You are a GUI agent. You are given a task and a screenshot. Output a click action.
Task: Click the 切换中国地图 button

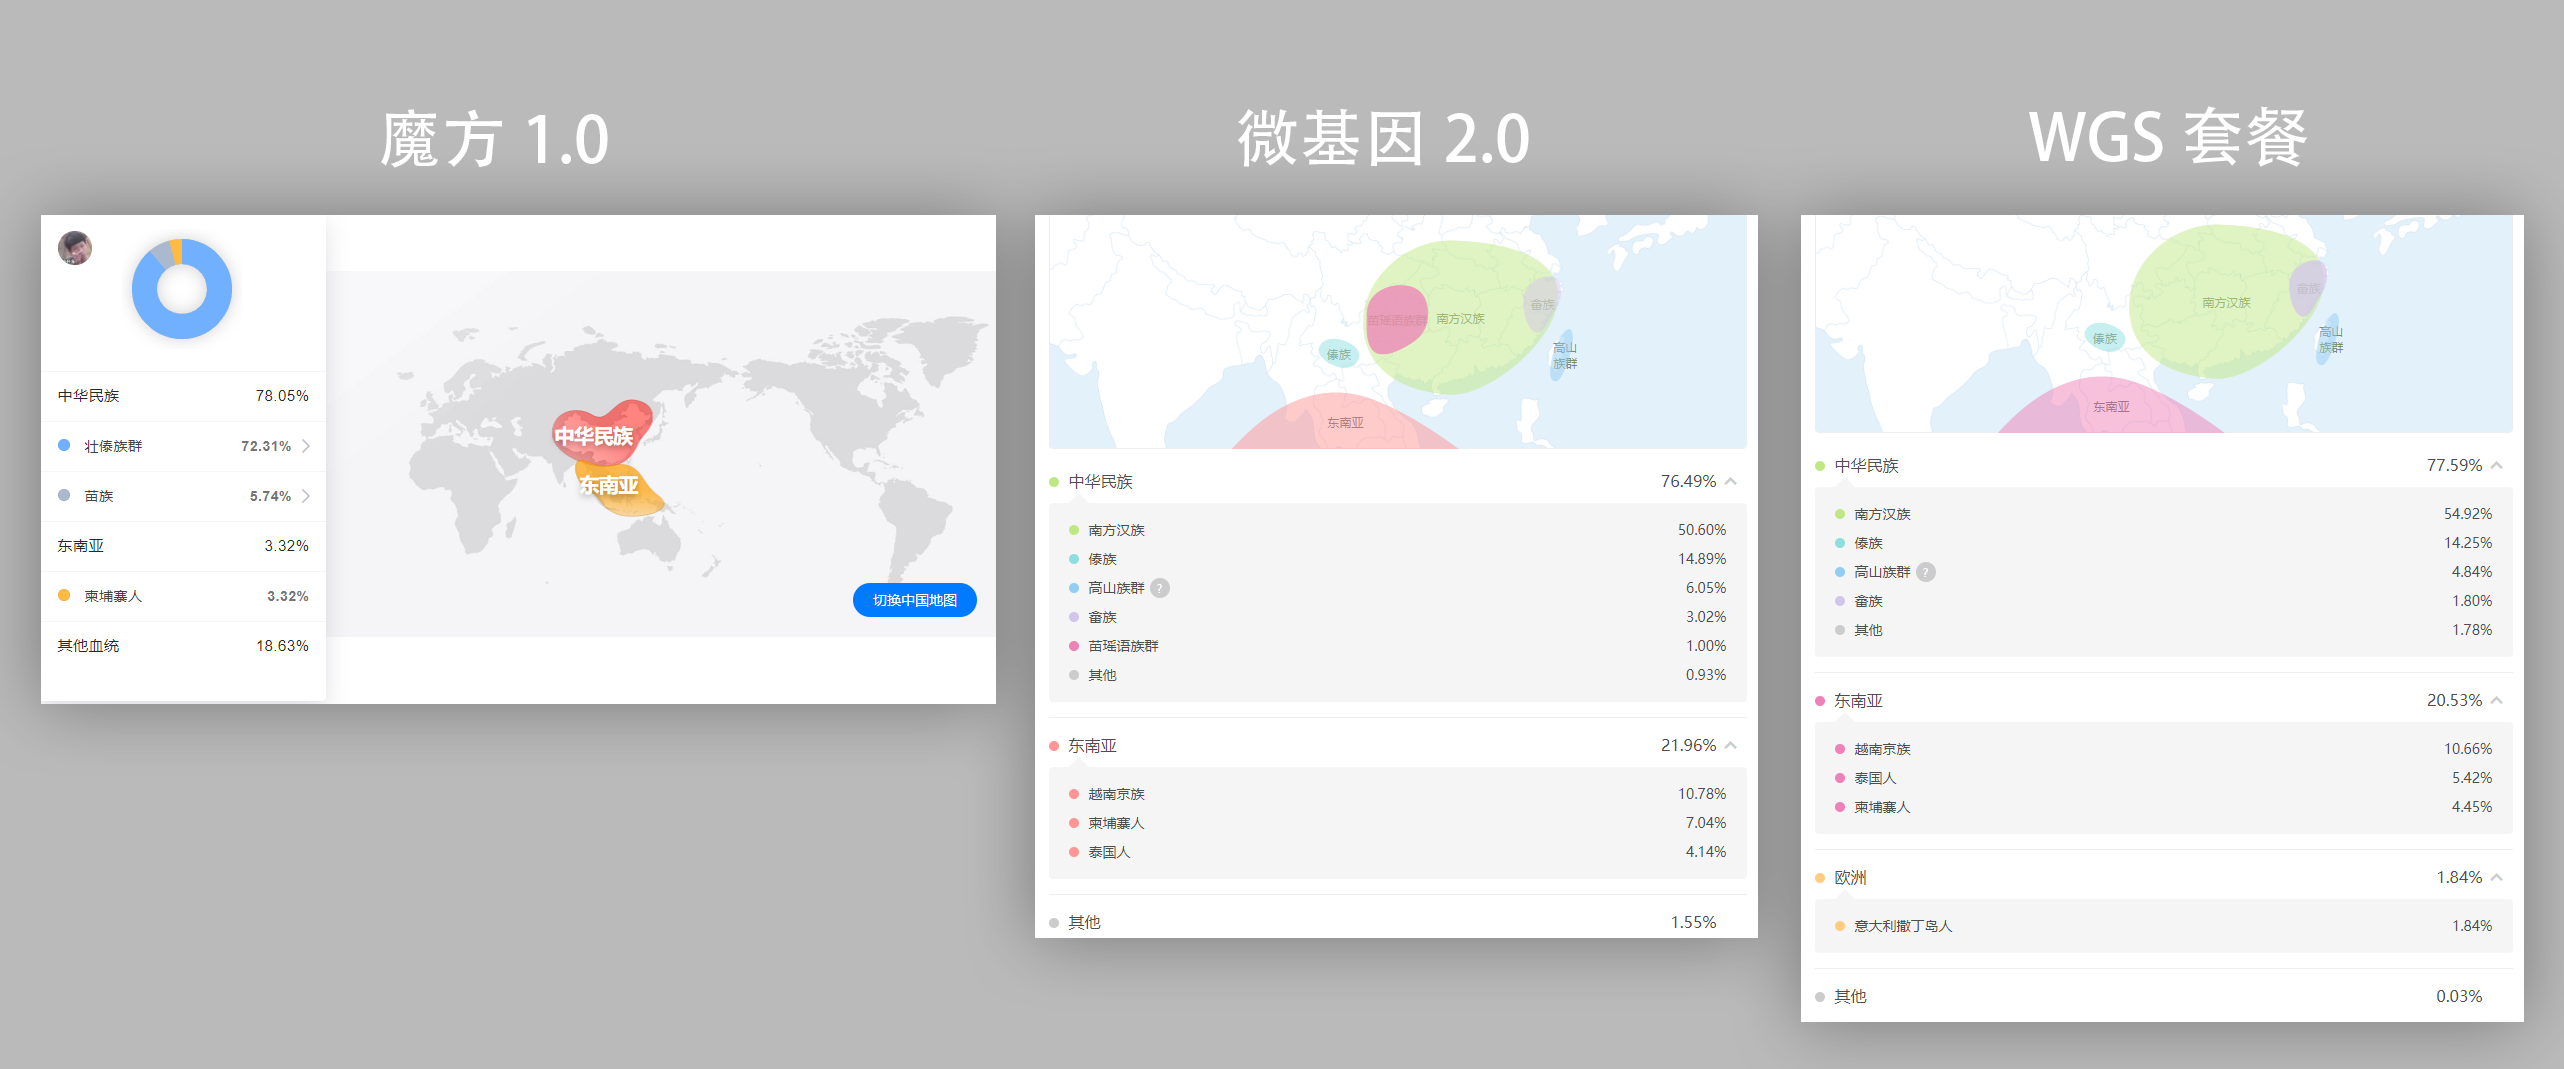pyautogui.click(x=914, y=600)
